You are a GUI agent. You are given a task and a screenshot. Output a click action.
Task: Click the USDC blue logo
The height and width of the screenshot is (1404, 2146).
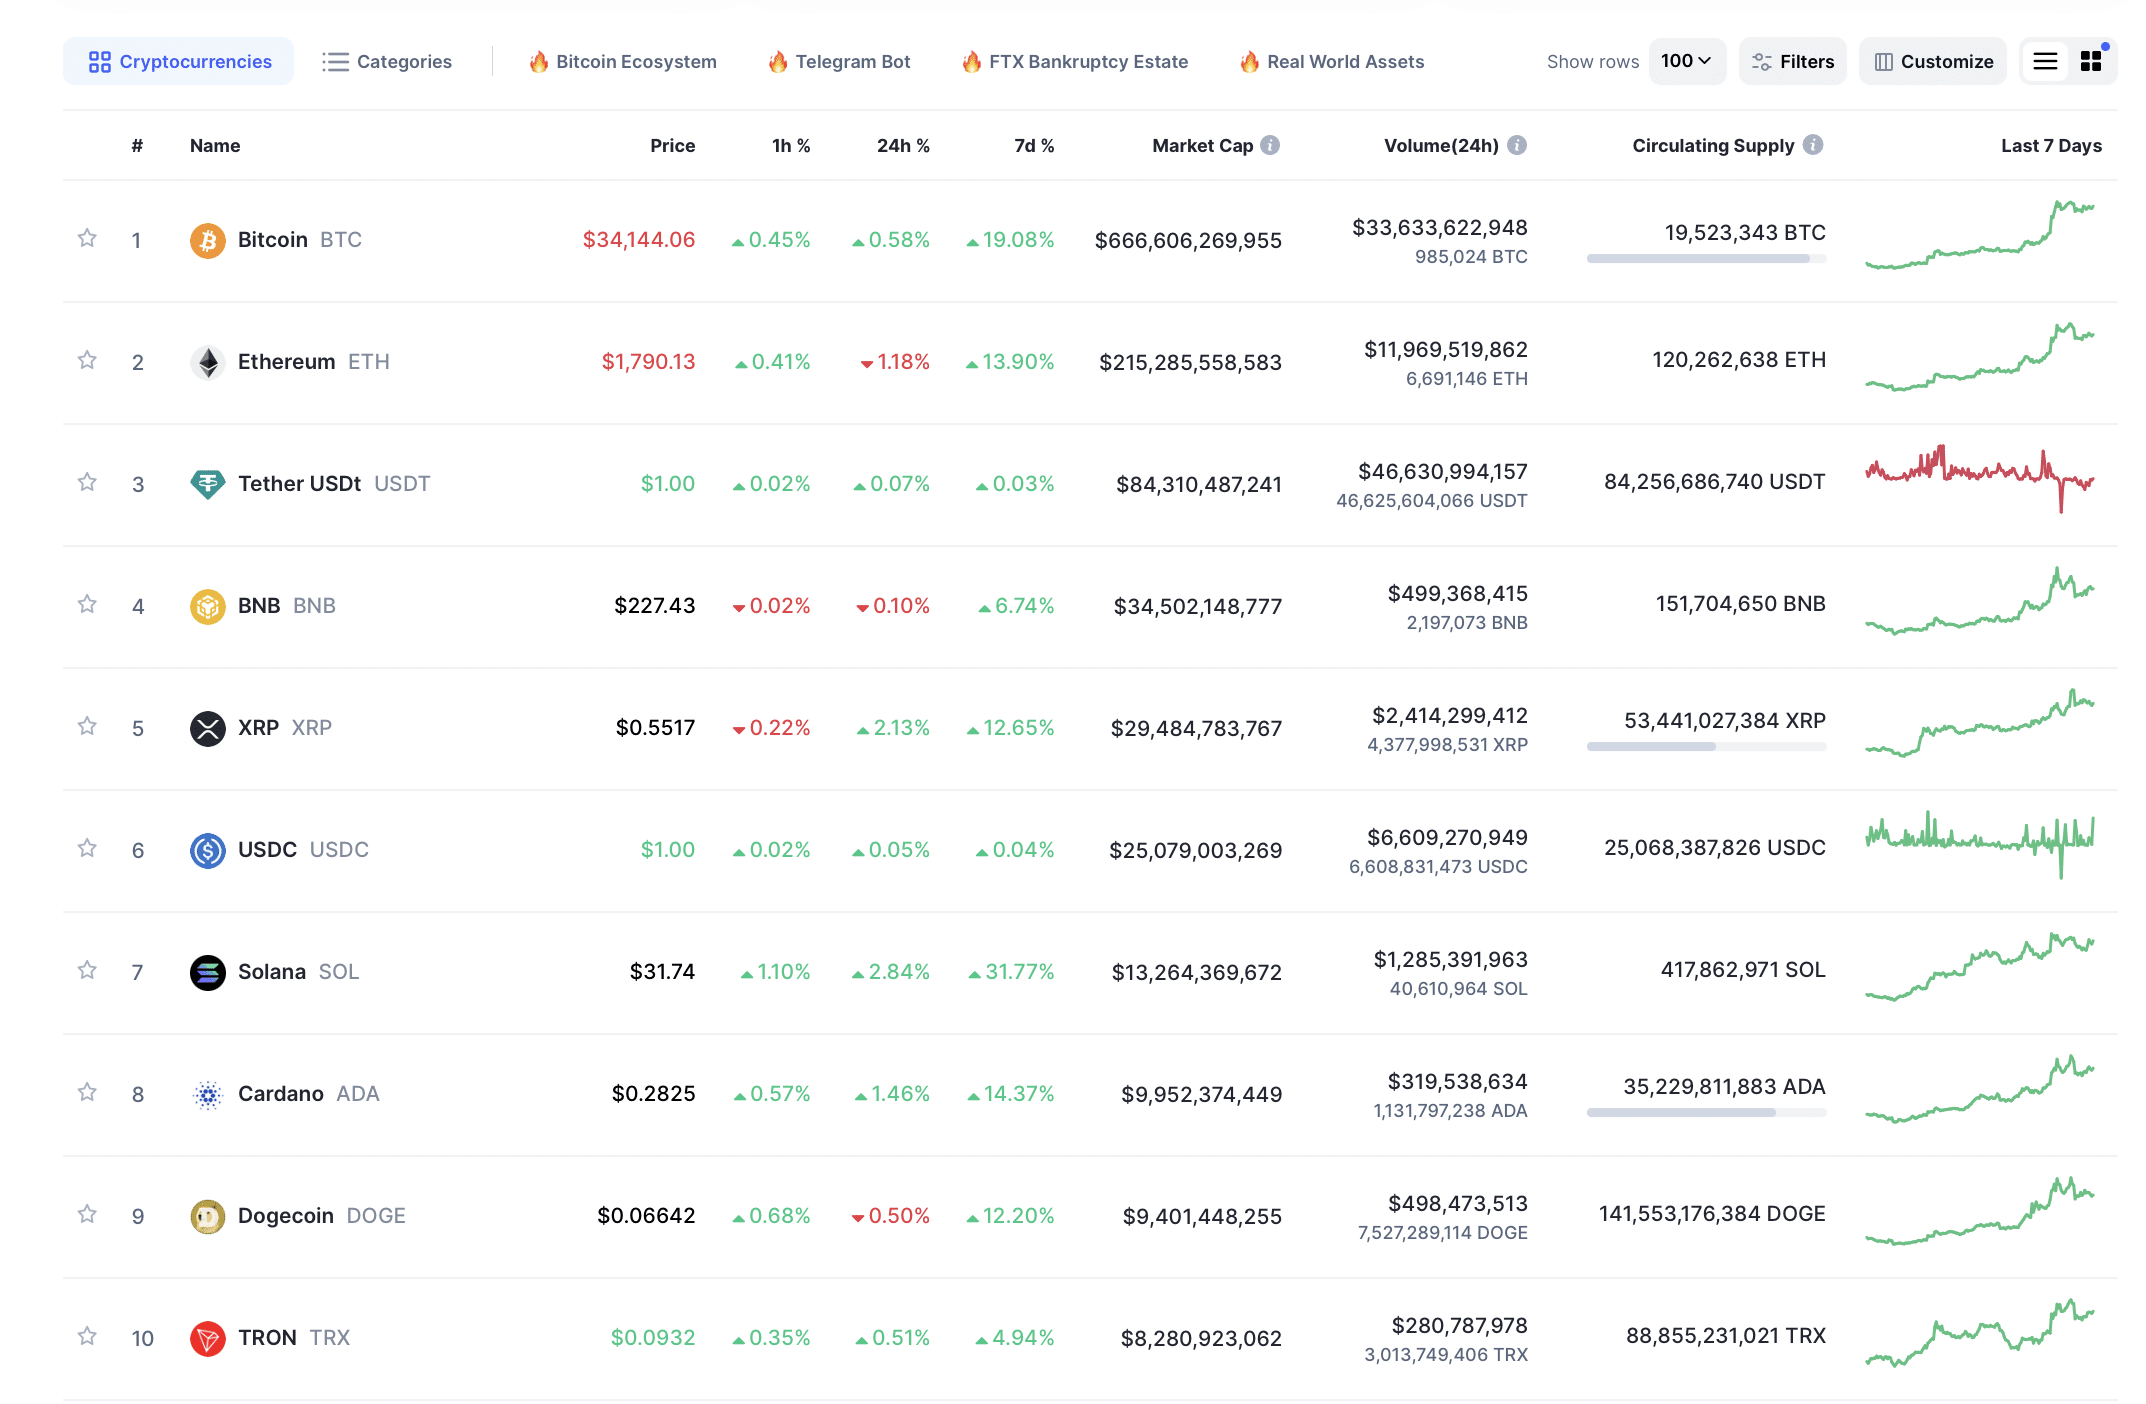(207, 850)
